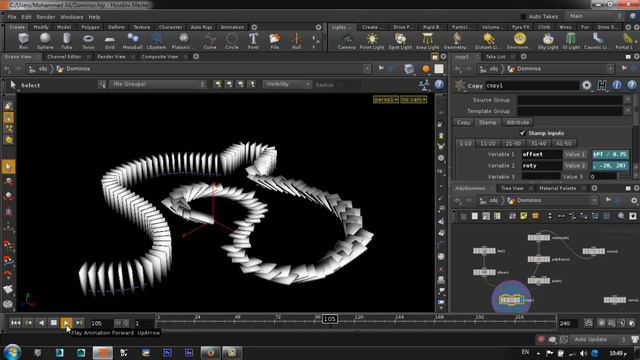Image resolution: width=640 pixels, height=360 pixels.
Task: Select the Torus shelf tool
Action: (x=88, y=41)
